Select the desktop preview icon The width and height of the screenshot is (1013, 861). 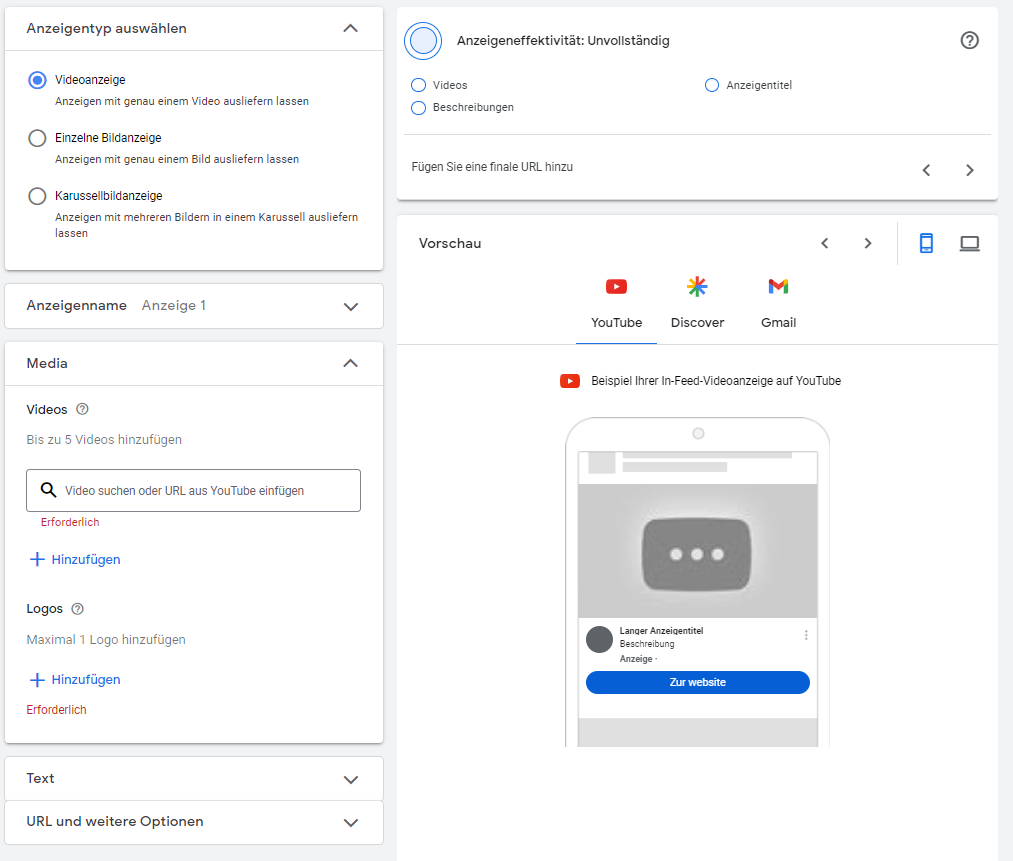[969, 242]
